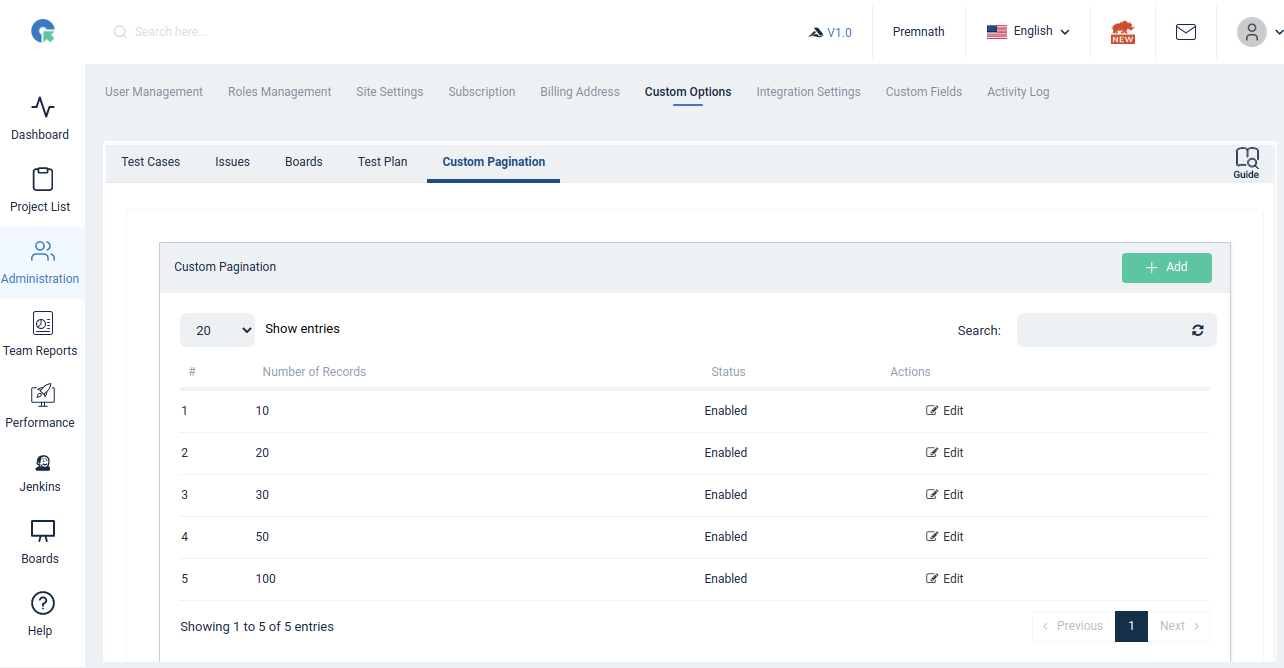Switch to the Issues sub-tab
This screenshot has width=1284, height=668.
pos(232,162)
